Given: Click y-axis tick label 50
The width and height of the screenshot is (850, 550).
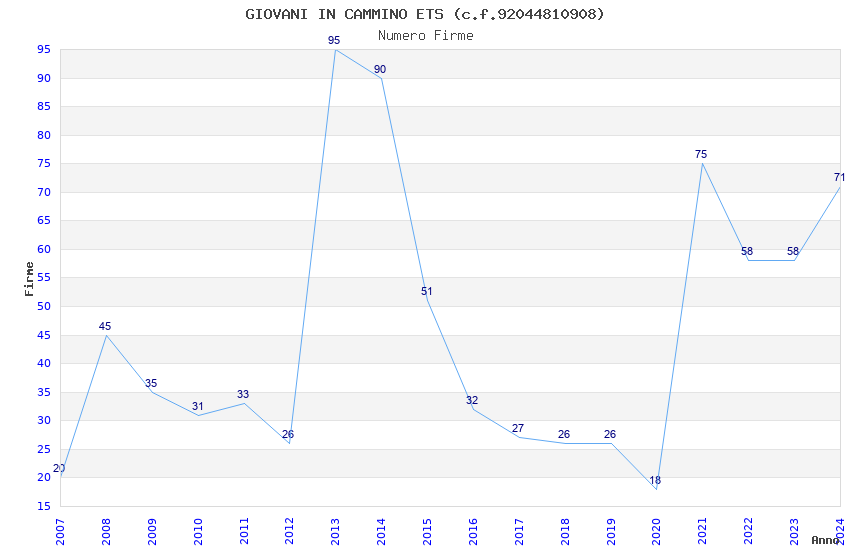Looking at the screenshot, I should (44, 306).
